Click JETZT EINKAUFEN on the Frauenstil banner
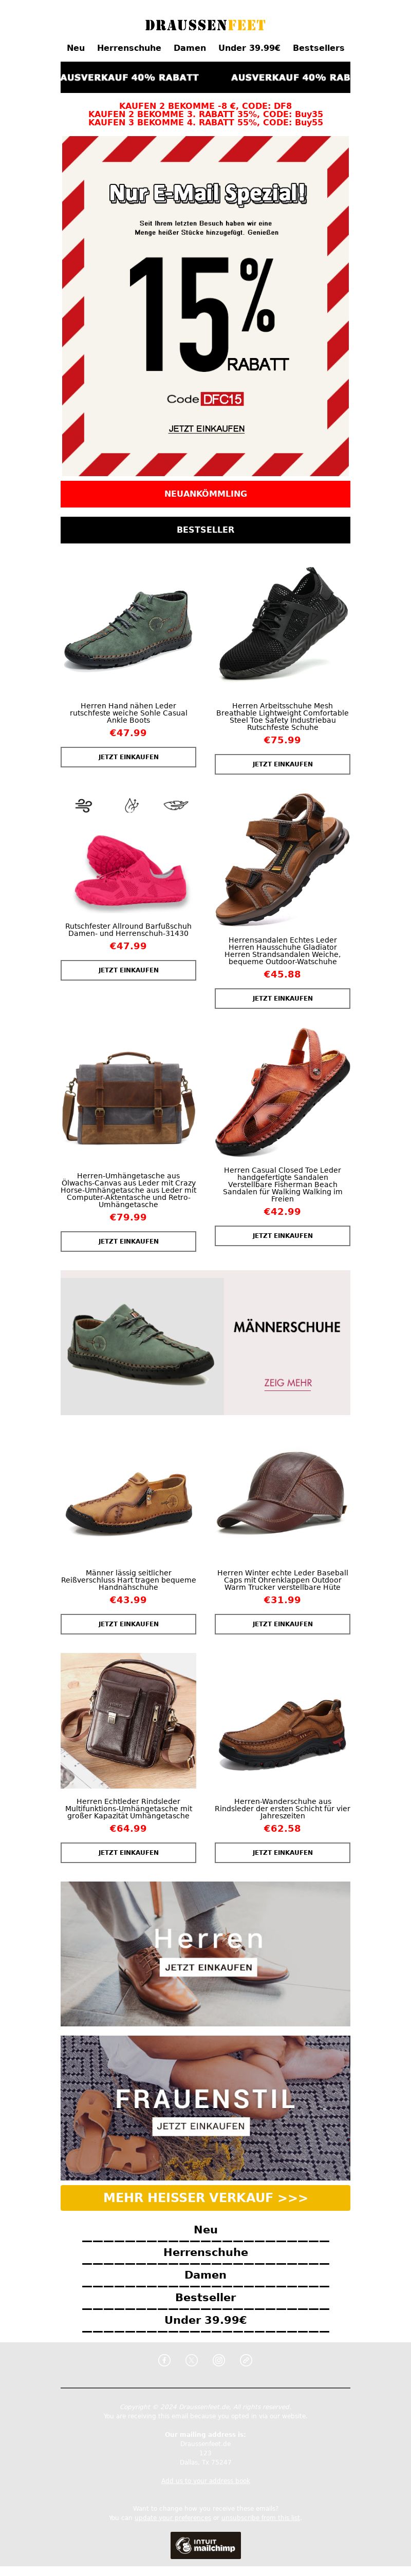The image size is (411, 2576). 200,2125
